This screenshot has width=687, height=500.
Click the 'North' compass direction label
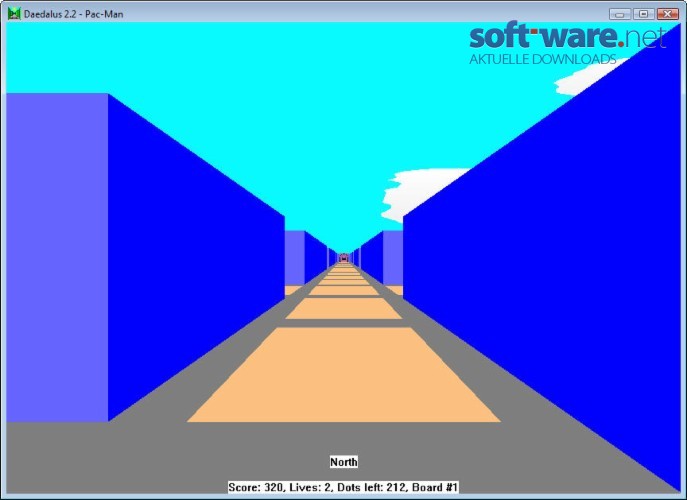click(344, 462)
